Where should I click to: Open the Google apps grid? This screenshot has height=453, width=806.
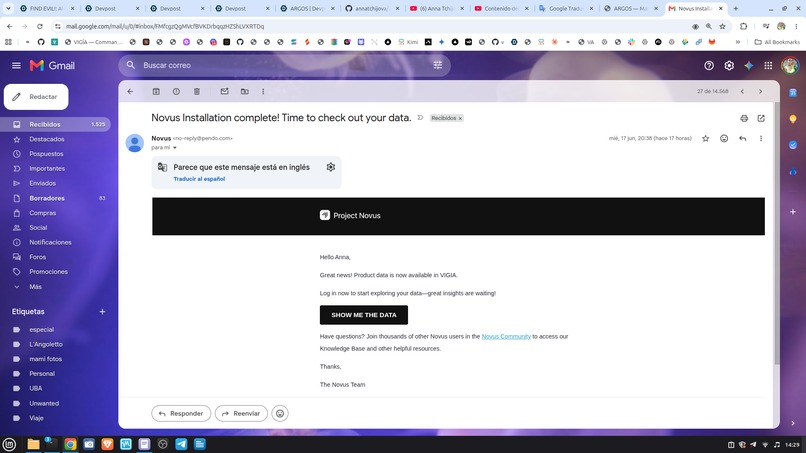[768, 65]
